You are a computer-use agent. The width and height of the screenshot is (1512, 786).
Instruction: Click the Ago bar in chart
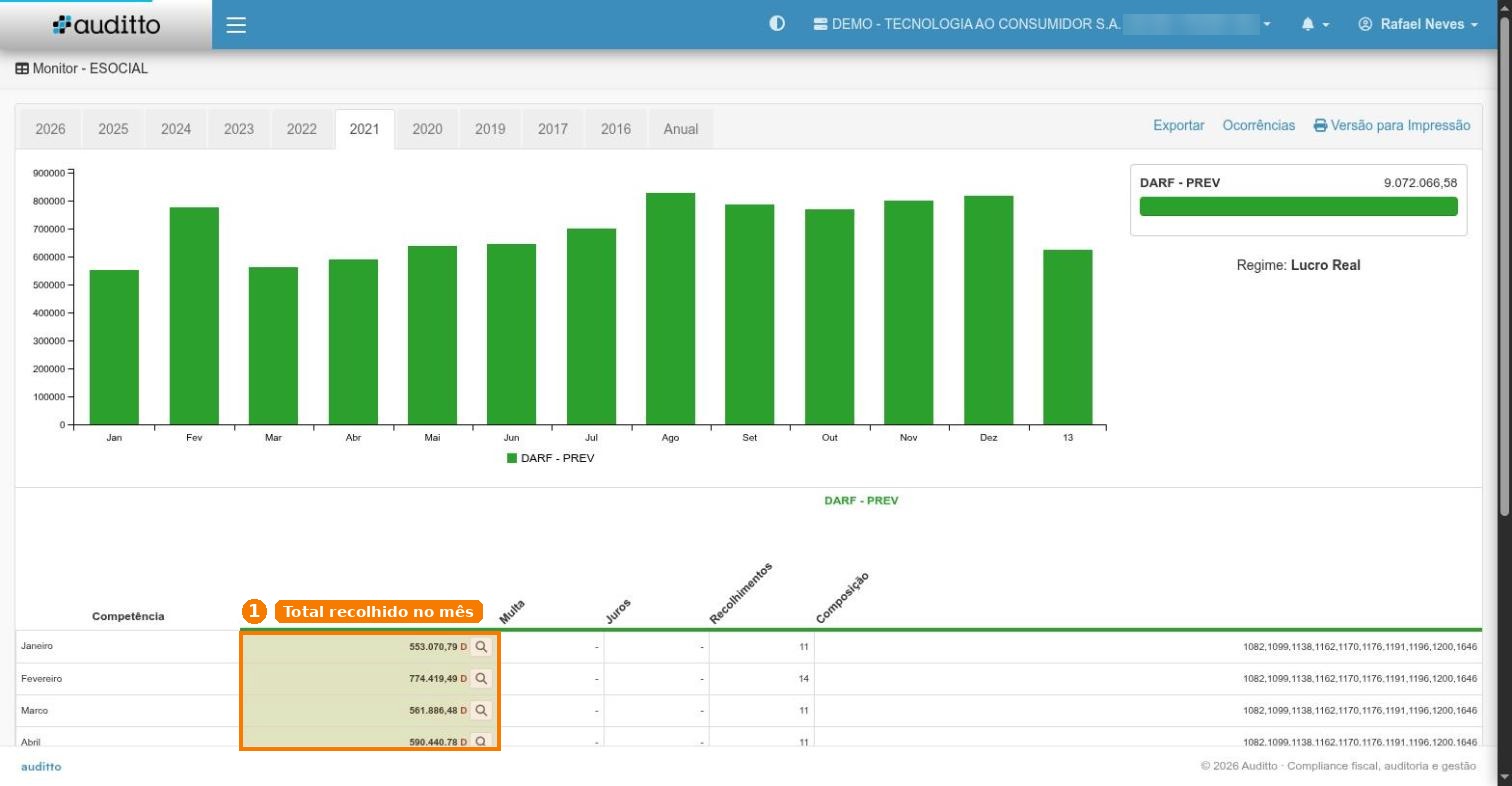[670, 309]
